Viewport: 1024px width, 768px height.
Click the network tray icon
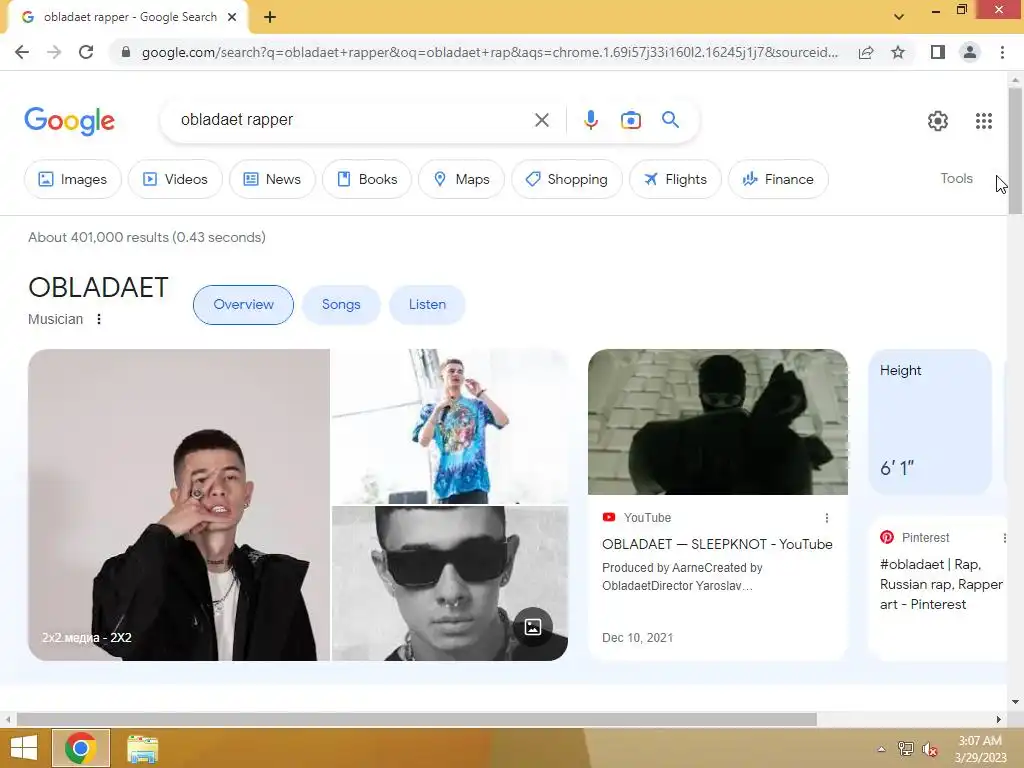click(906, 749)
